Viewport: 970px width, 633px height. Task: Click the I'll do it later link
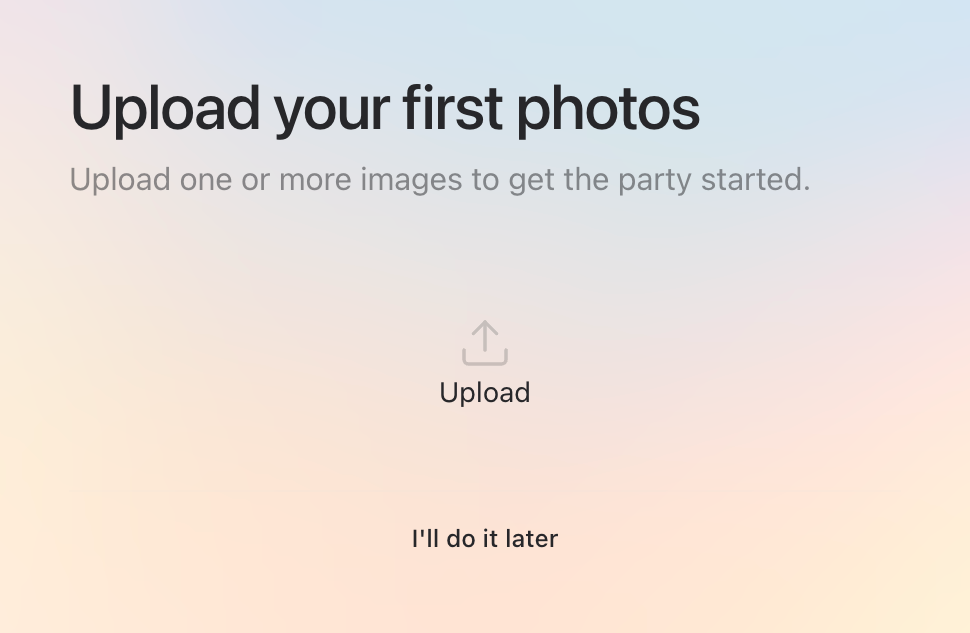click(x=485, y=539)
